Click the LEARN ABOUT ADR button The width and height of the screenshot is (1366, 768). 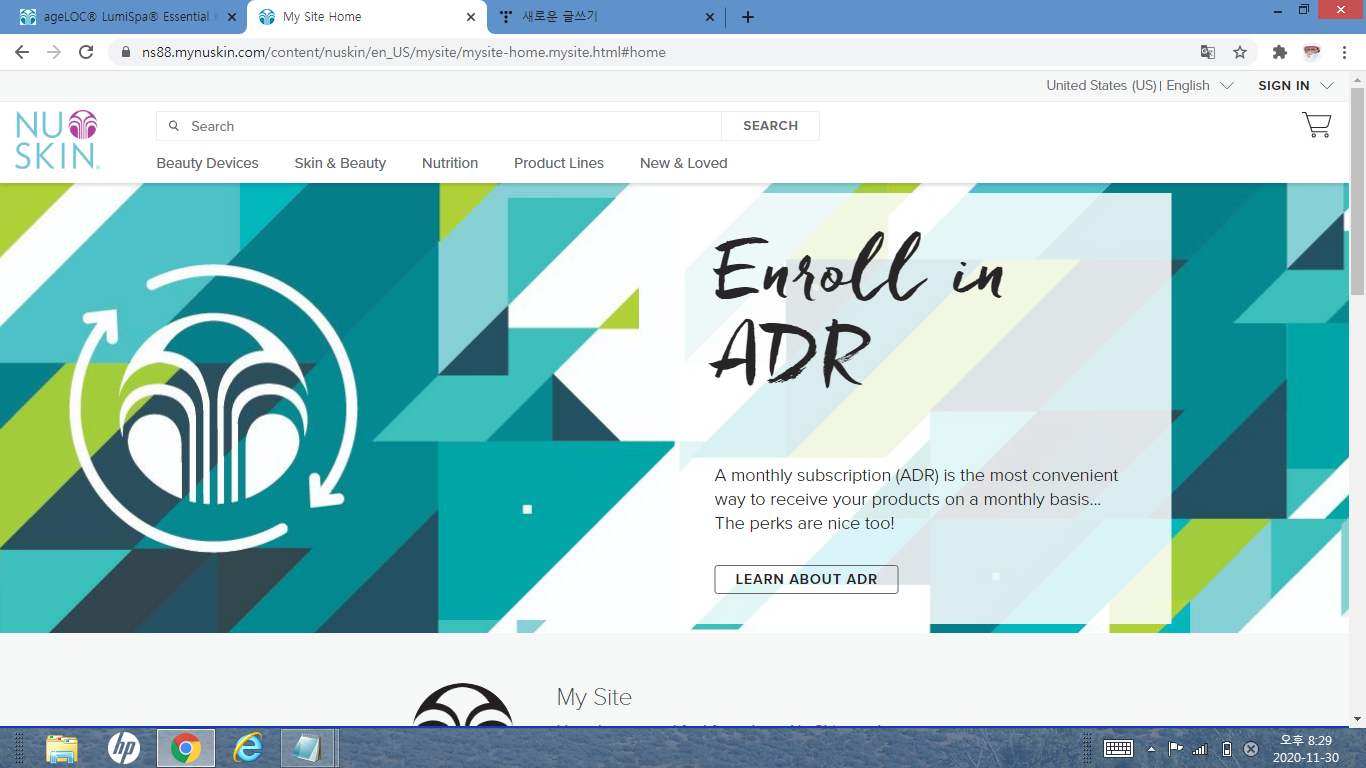click(x=806, y=579)
